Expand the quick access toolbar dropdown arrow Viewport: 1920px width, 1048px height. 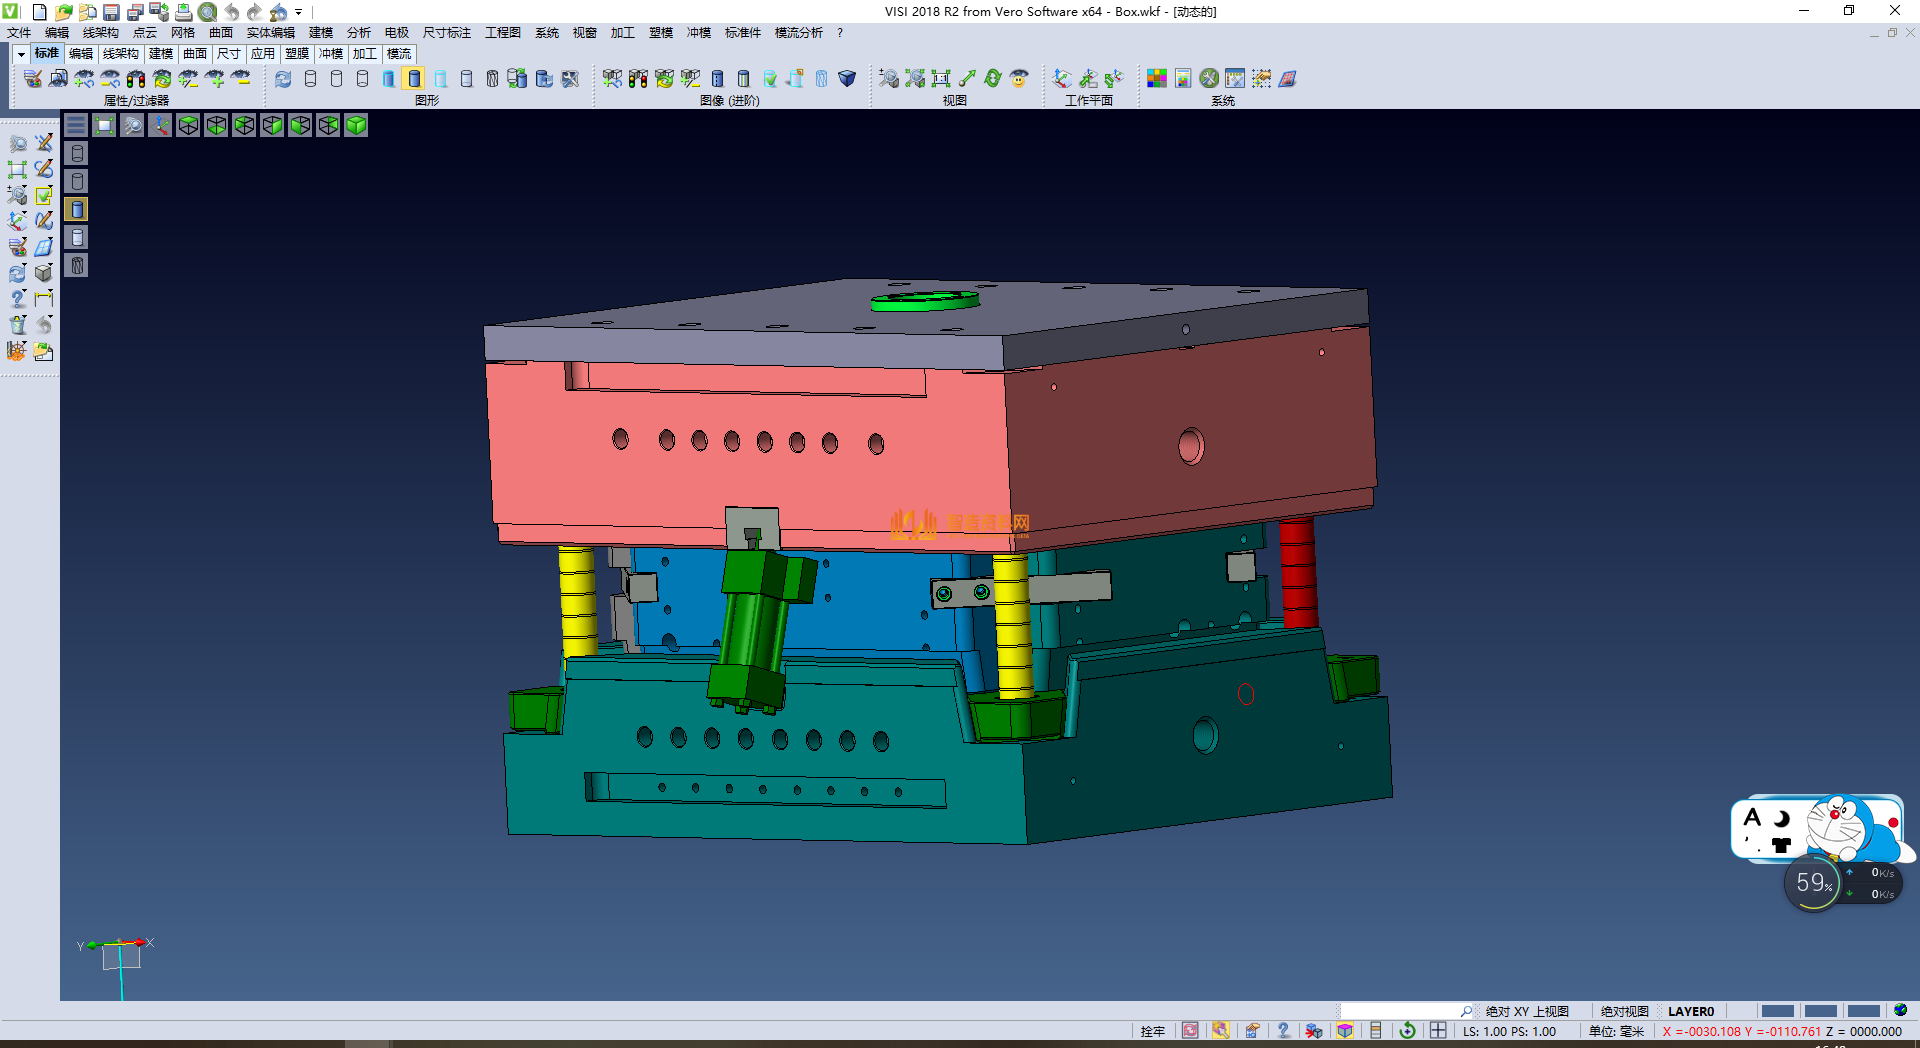pyautogui.click(x=299, y=12)
